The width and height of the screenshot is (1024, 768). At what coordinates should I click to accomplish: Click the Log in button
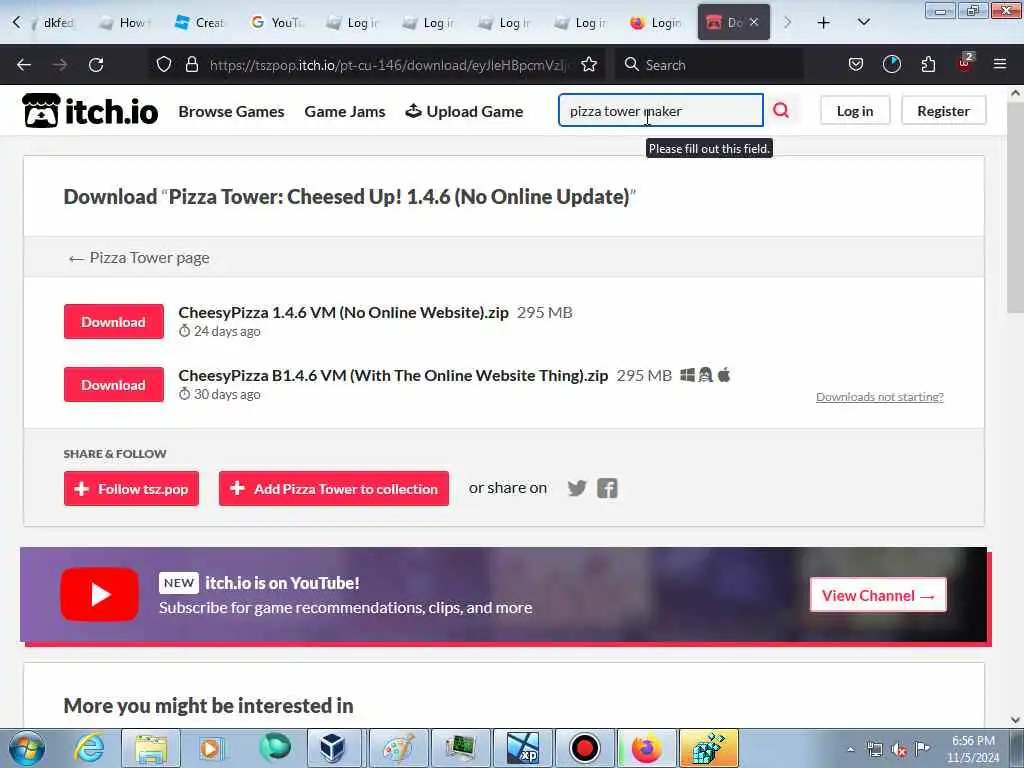point(855,111)
